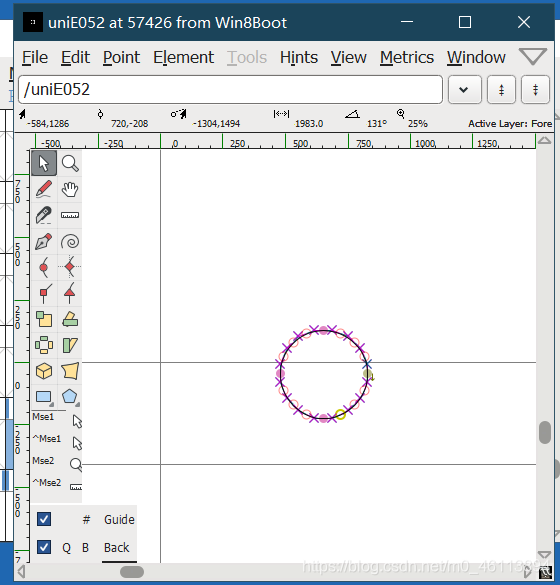Select the Spiro spiral tool
Image resolution: width=560 pixels, height=585 pixels.
coord(70,241)
